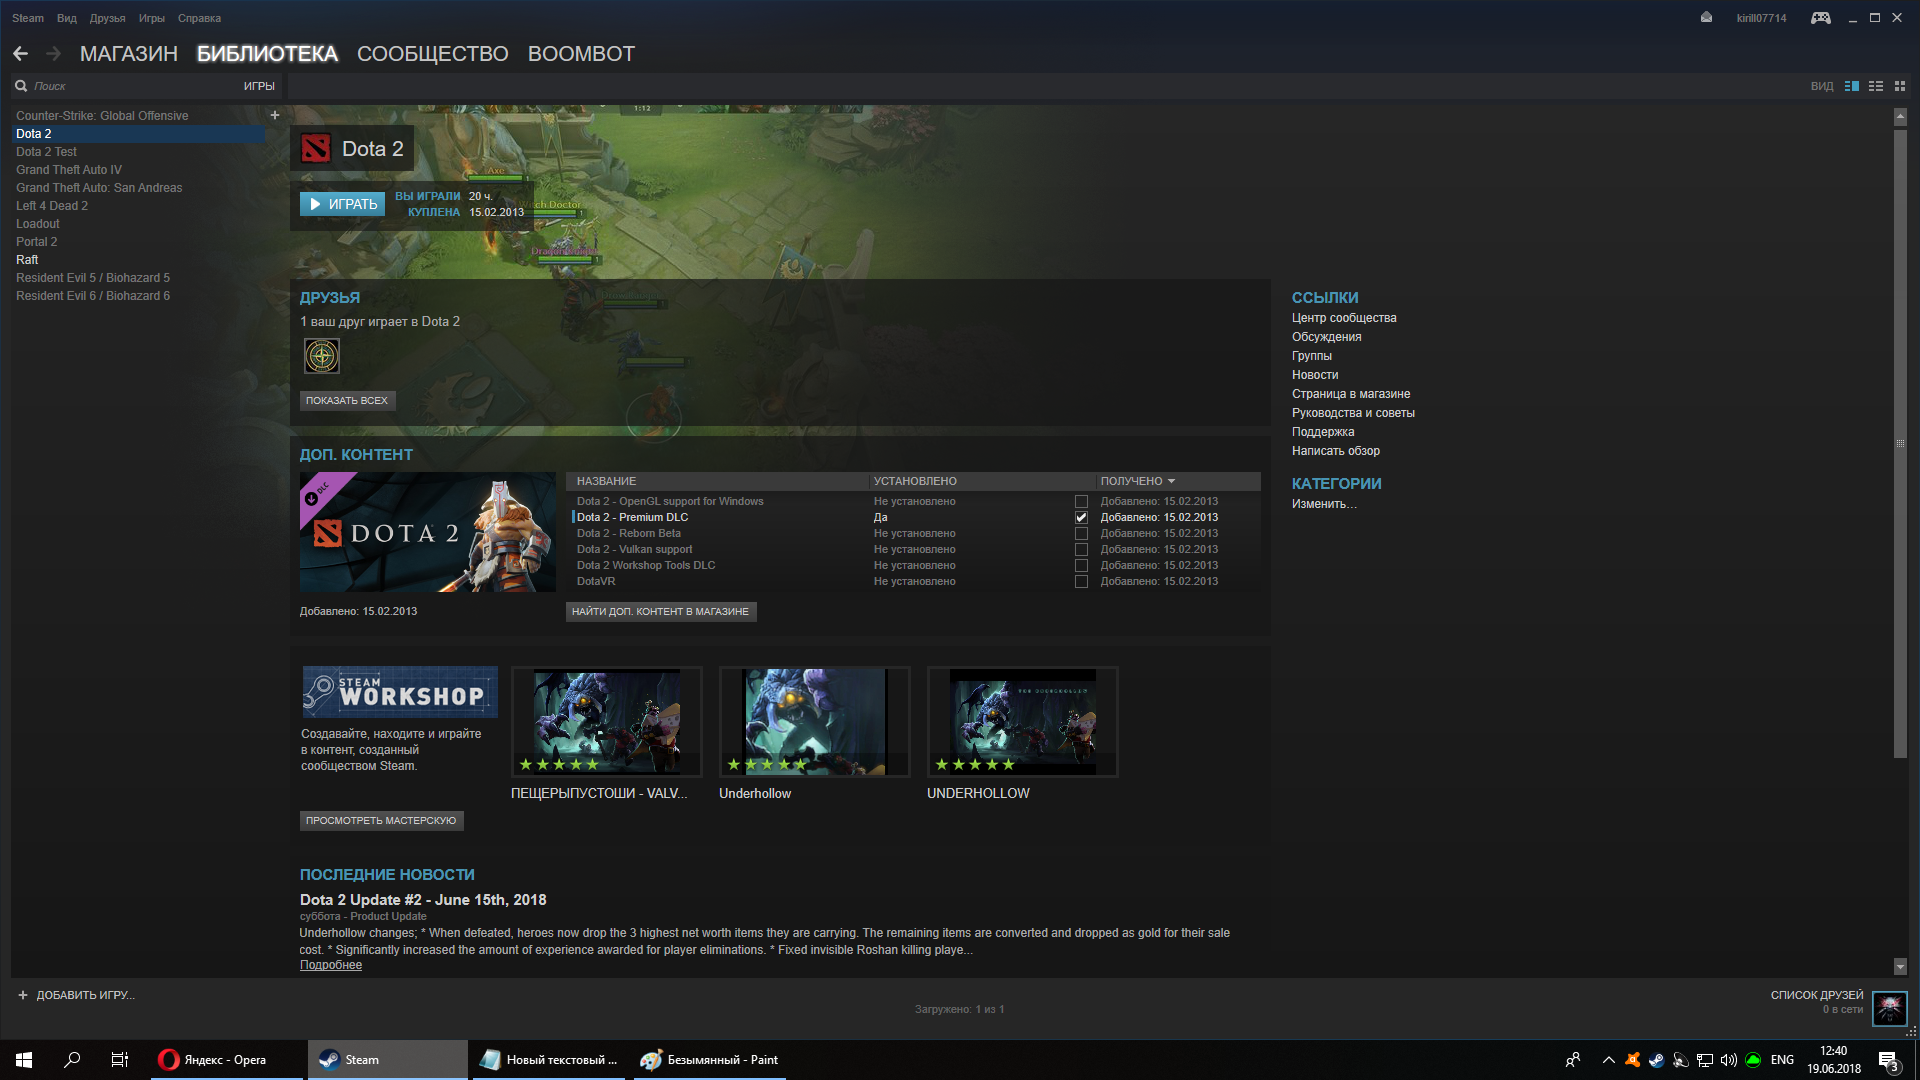Open Windows search magnifier on taskbar
Image resolution: width=1920 pixels, height=1080 pixels.
[72, 1060]
